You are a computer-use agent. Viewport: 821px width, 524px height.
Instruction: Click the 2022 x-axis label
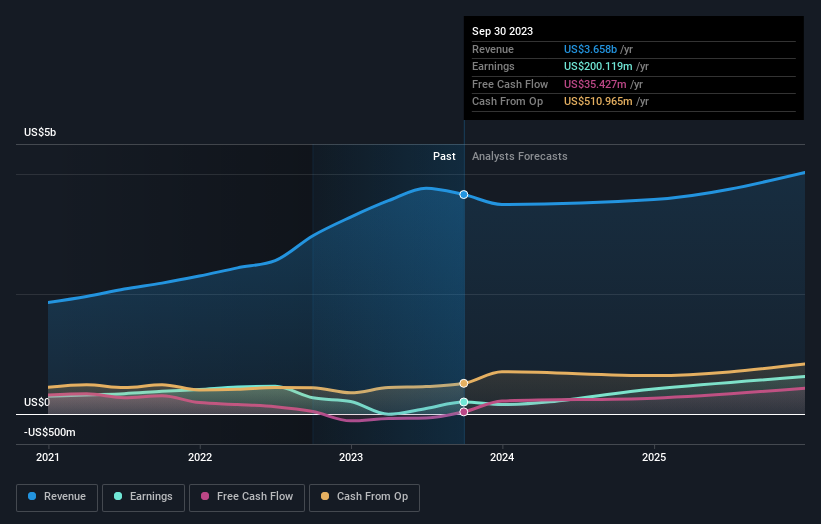pos(200,458)
